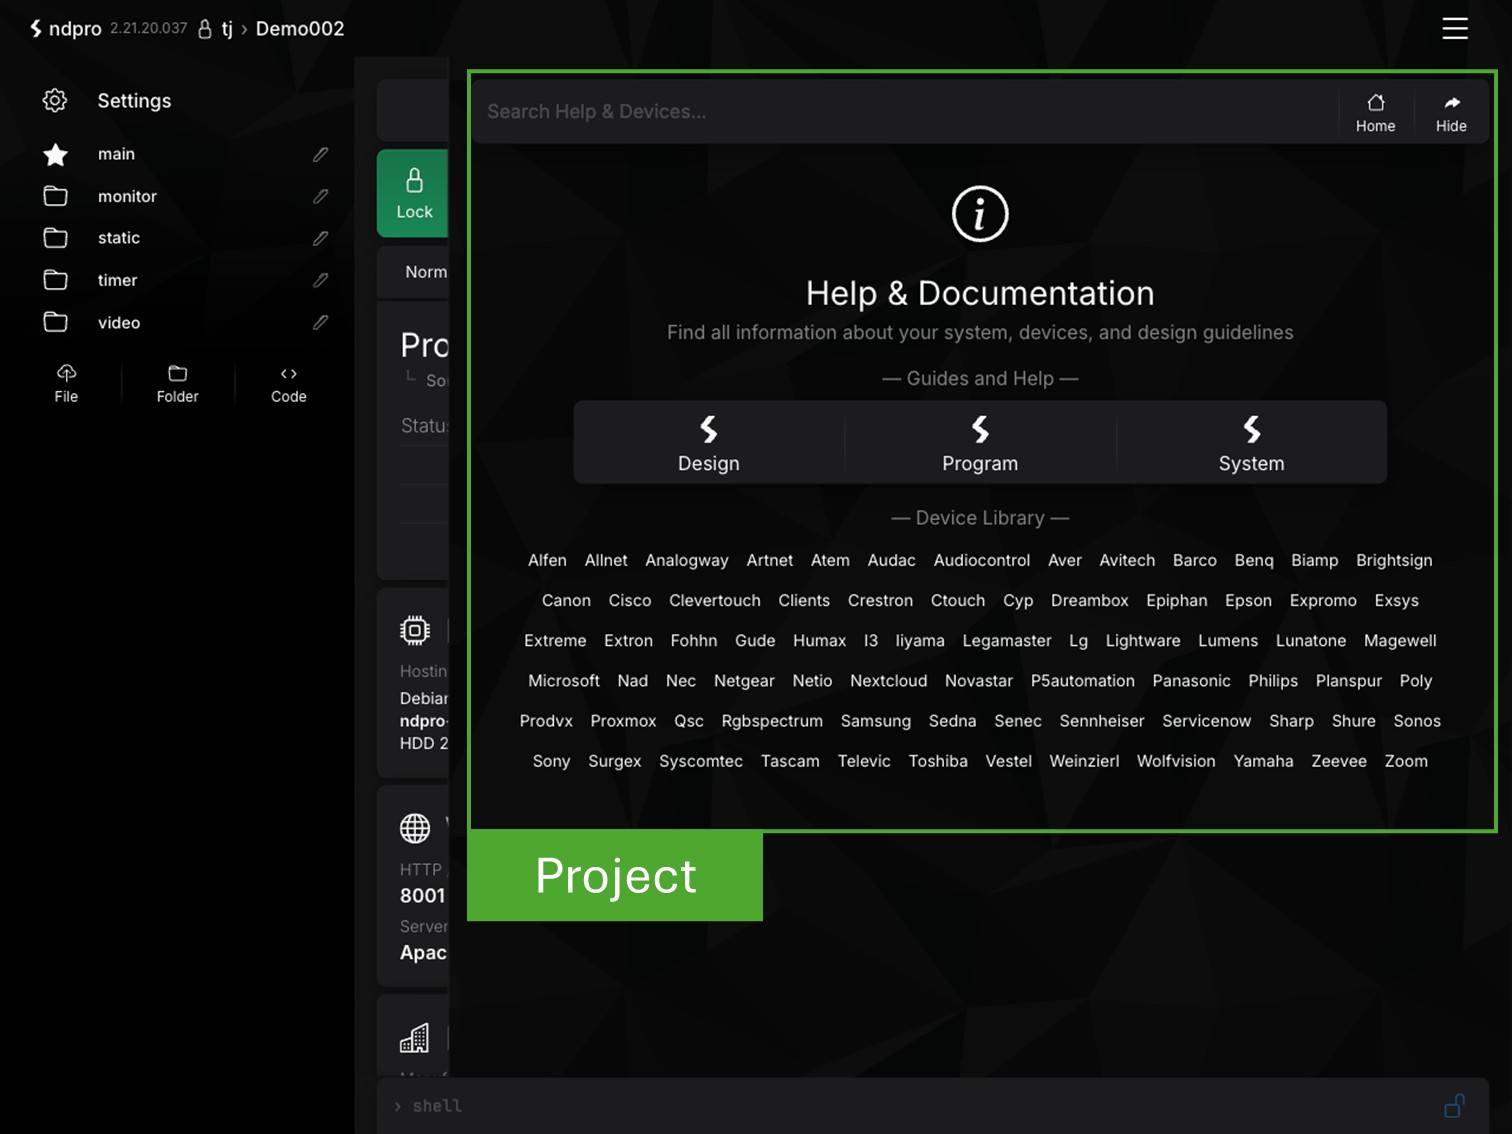Open the Sonos device library
The image size is (1512, 1134).
[1417, 720]
